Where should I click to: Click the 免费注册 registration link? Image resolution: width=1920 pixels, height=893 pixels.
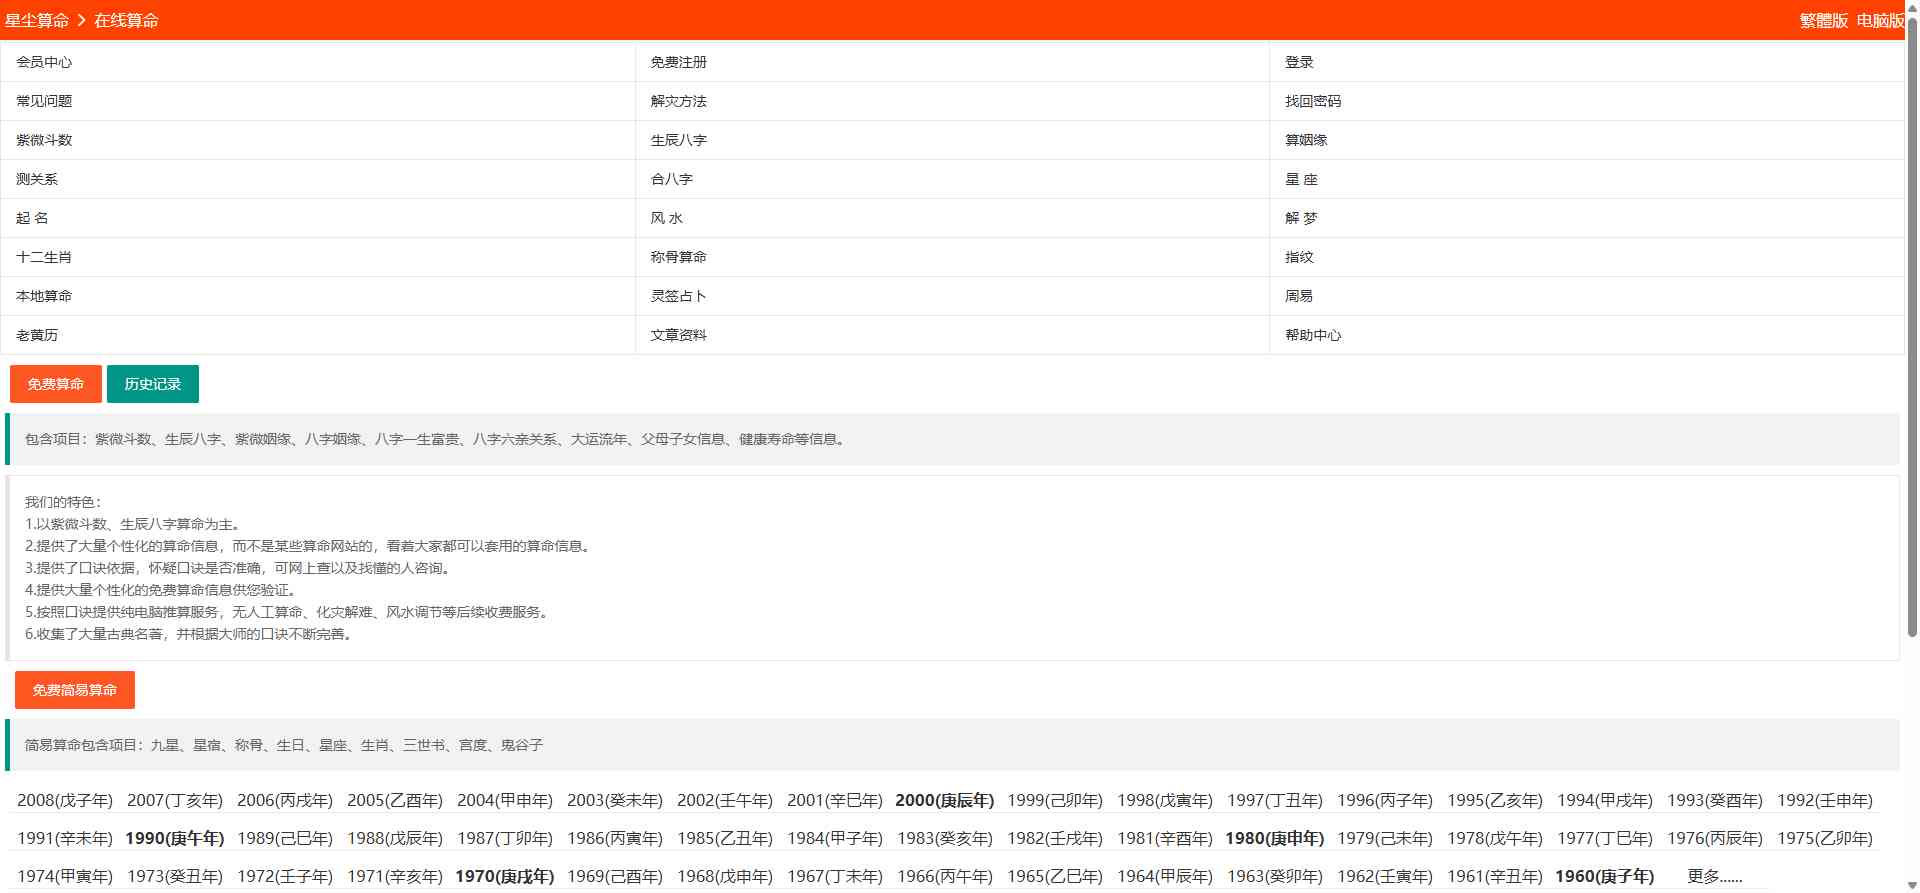pos(678,62)
